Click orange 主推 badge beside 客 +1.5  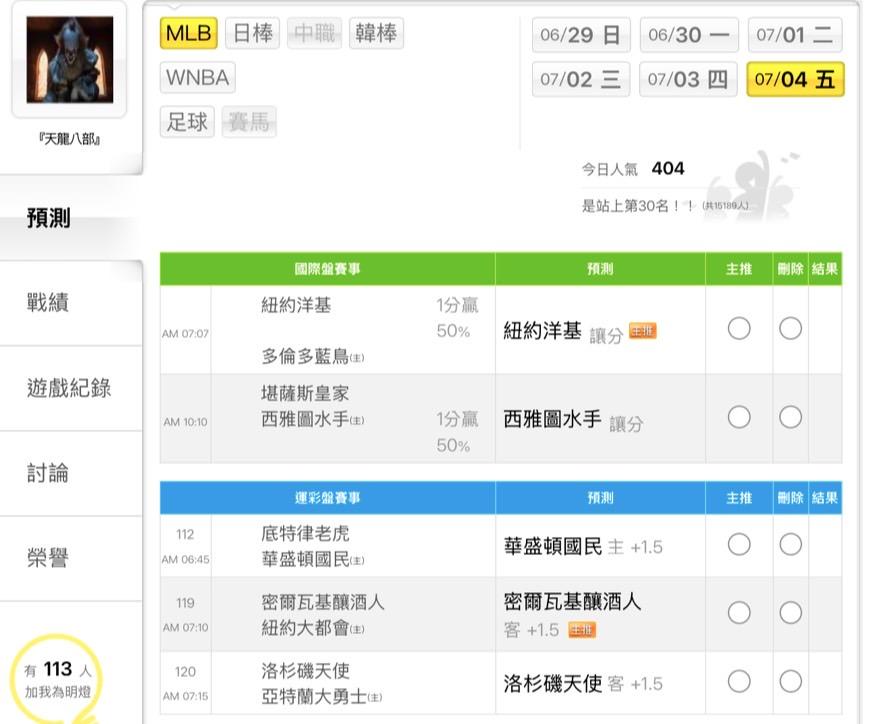coord(582,630)
